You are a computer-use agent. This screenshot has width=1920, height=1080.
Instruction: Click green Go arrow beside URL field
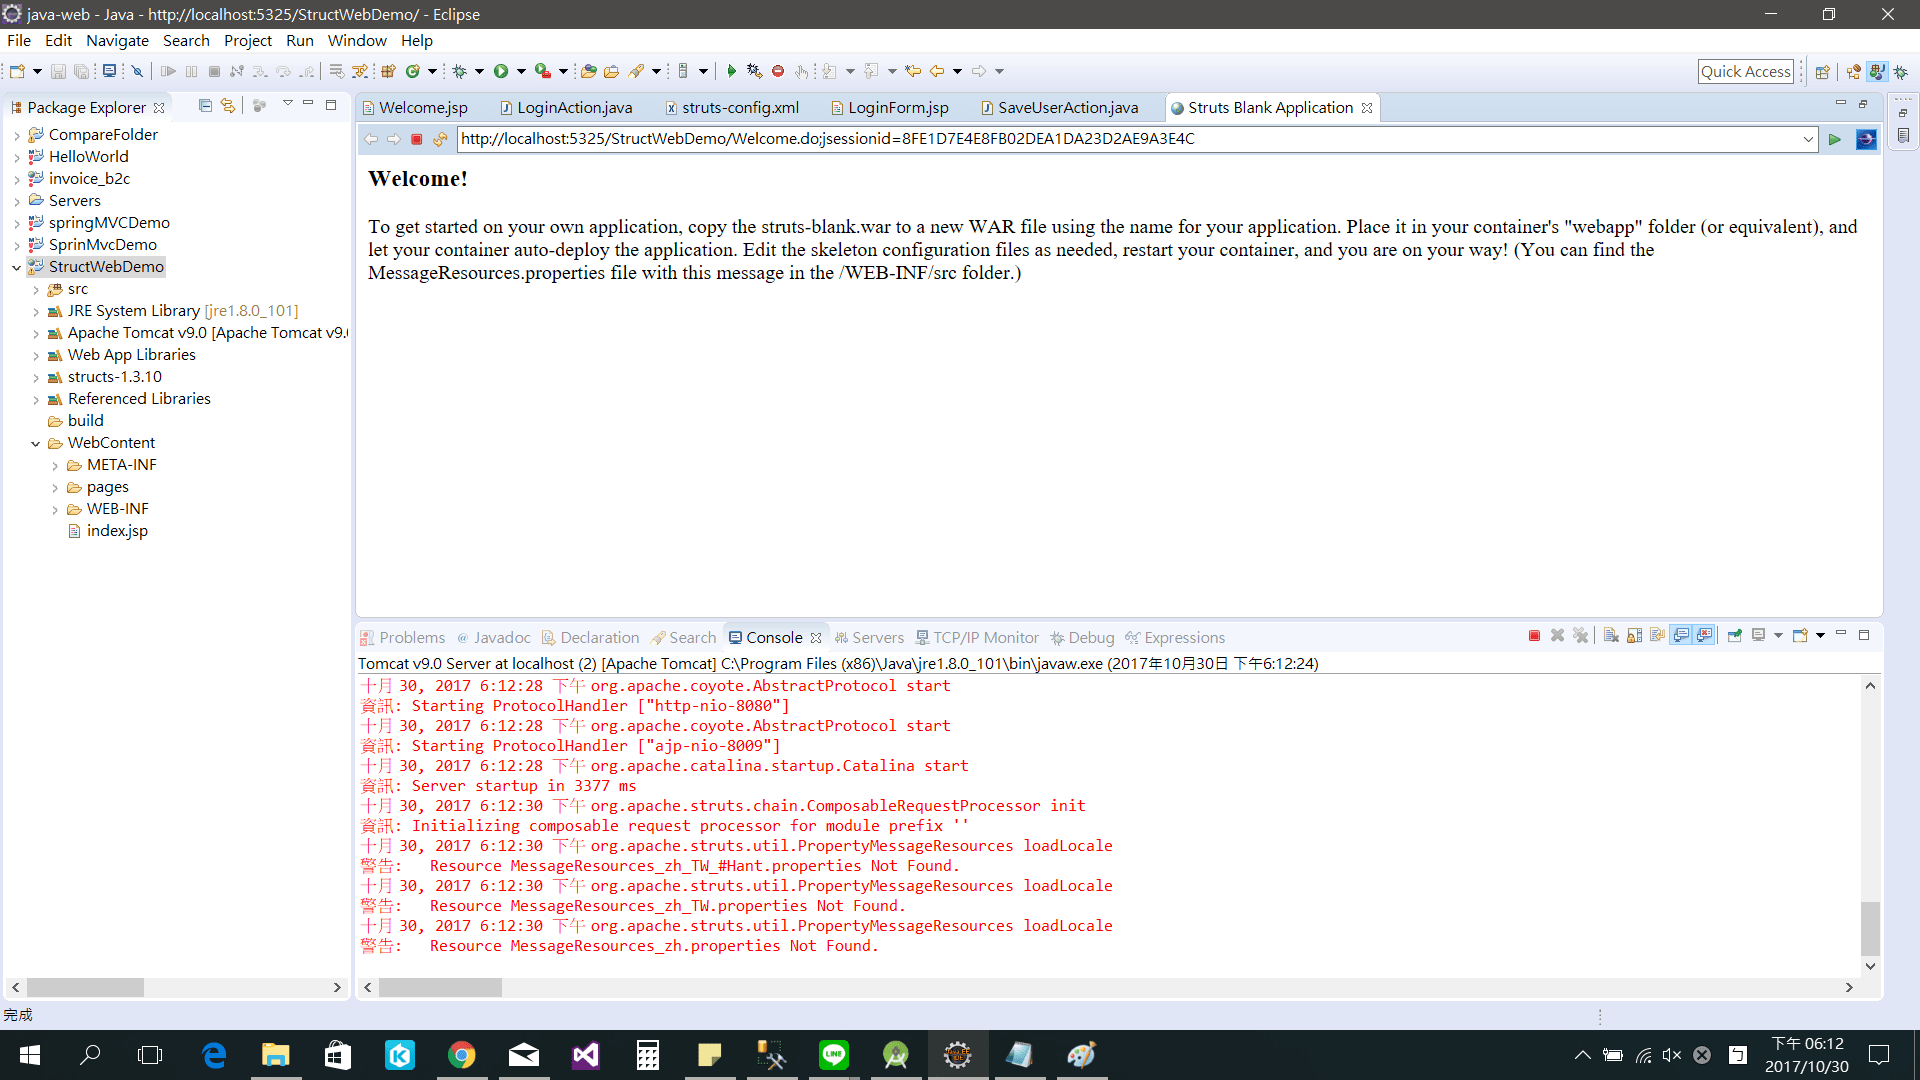tap(1834, 139)
